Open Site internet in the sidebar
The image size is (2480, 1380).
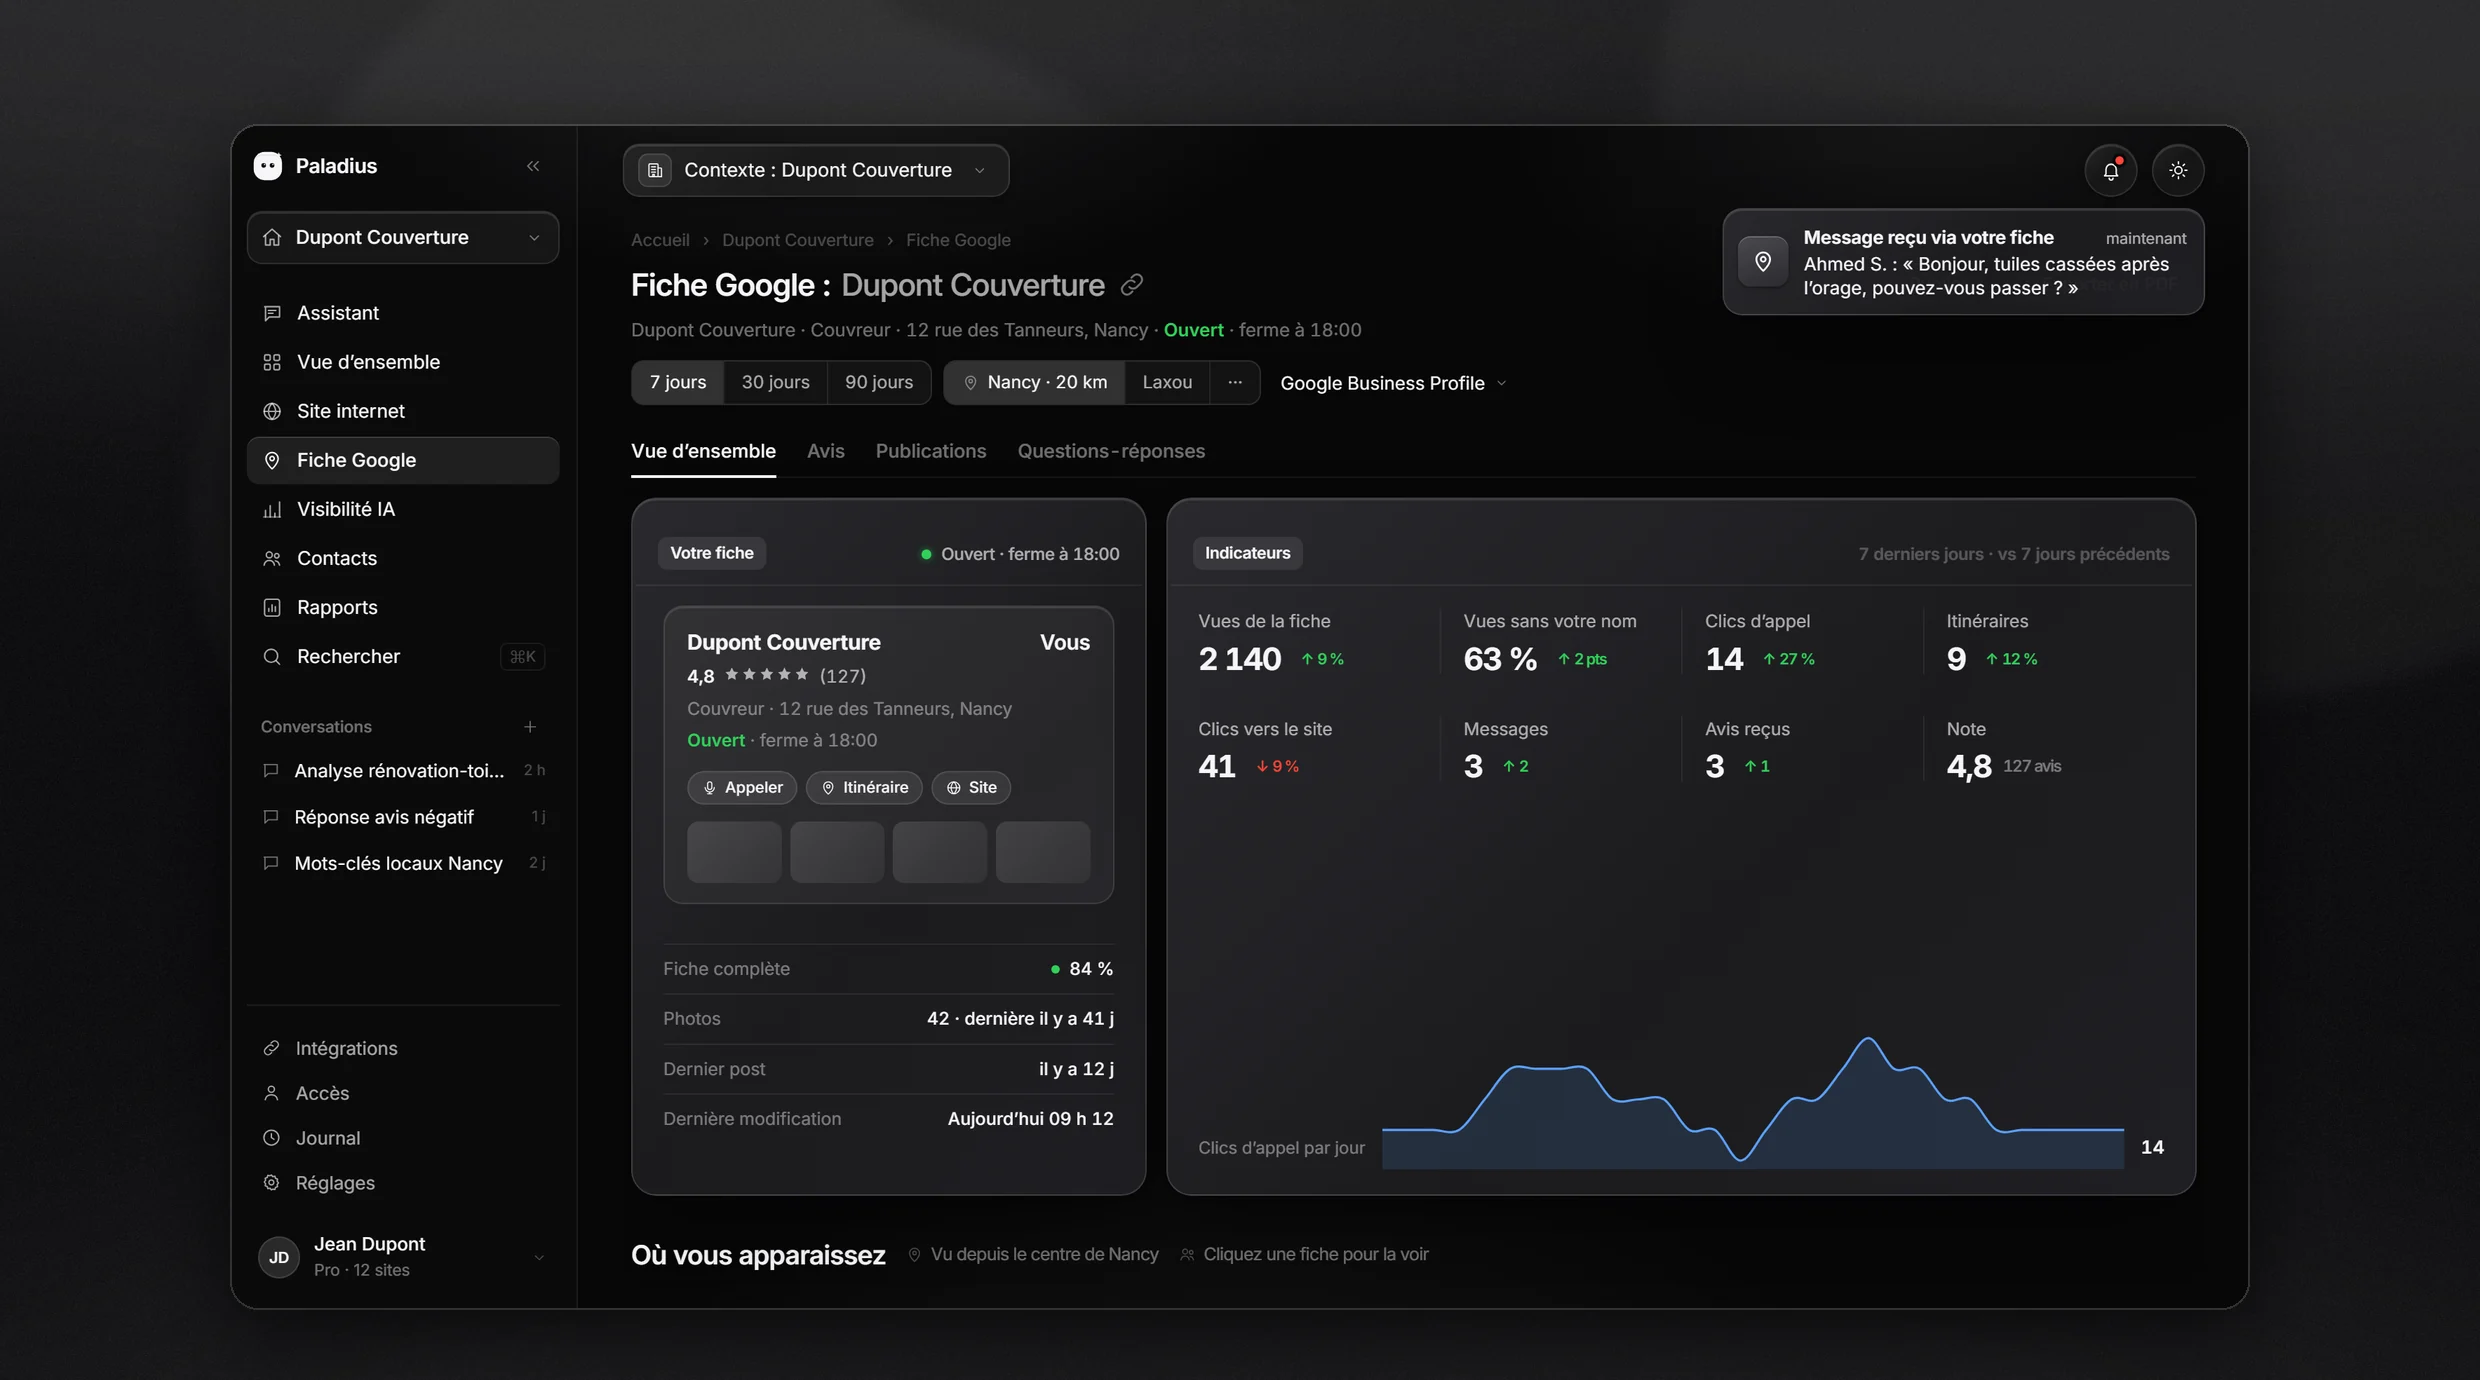(x=403, y=411)
